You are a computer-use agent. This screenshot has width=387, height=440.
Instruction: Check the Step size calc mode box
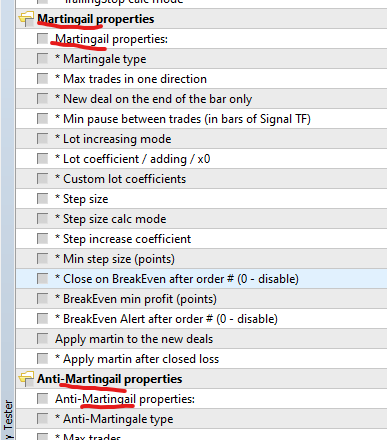coord(42,219)
